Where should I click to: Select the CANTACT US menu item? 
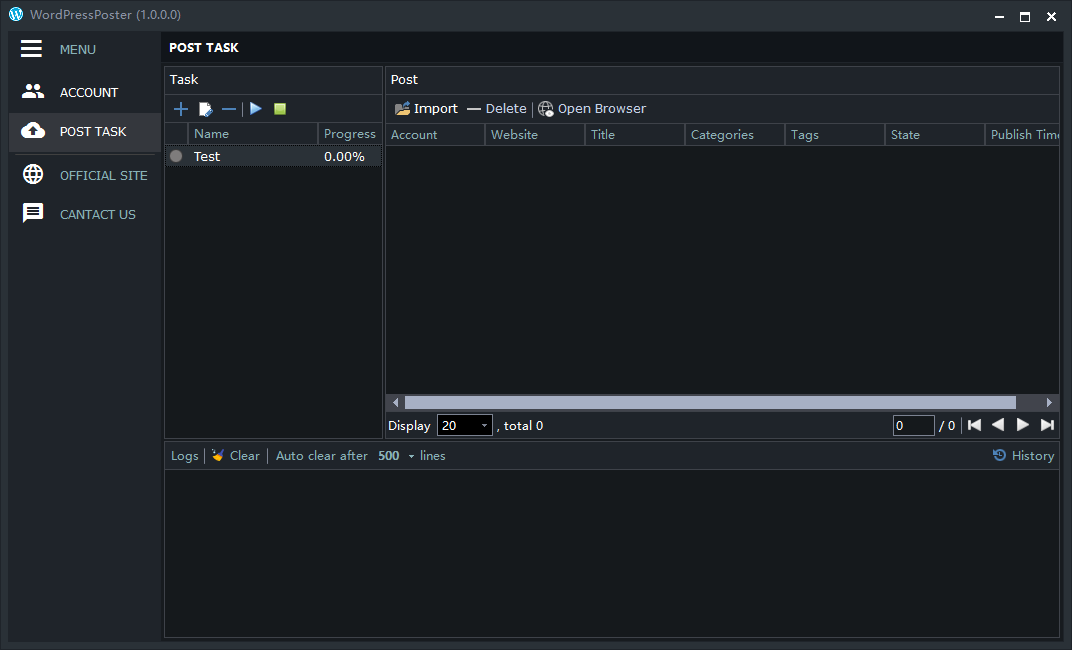pos(97,214)
